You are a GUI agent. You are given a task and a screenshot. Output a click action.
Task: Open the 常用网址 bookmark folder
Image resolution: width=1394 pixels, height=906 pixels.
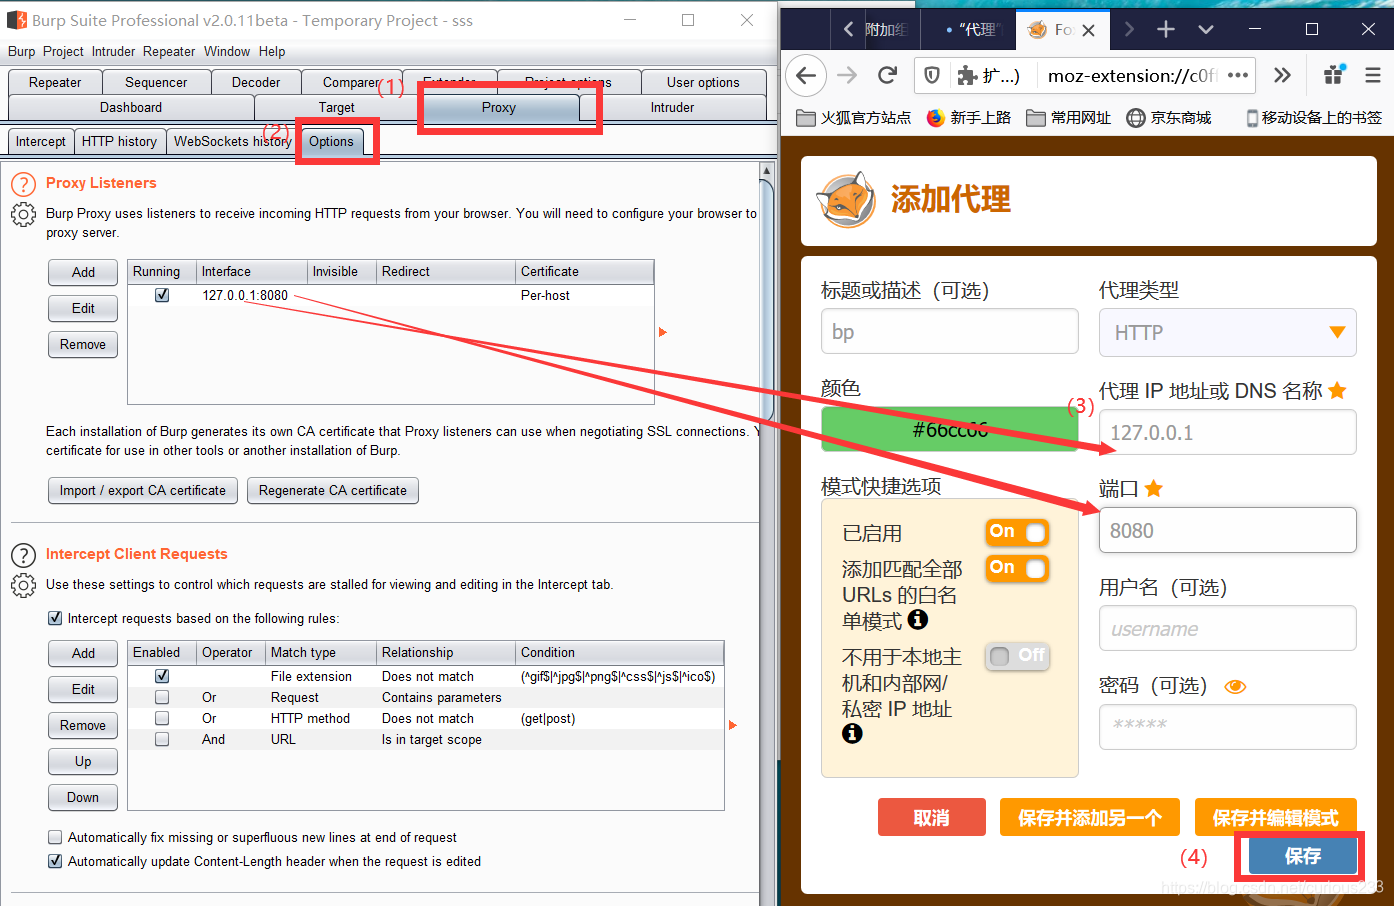(1069, 118)
